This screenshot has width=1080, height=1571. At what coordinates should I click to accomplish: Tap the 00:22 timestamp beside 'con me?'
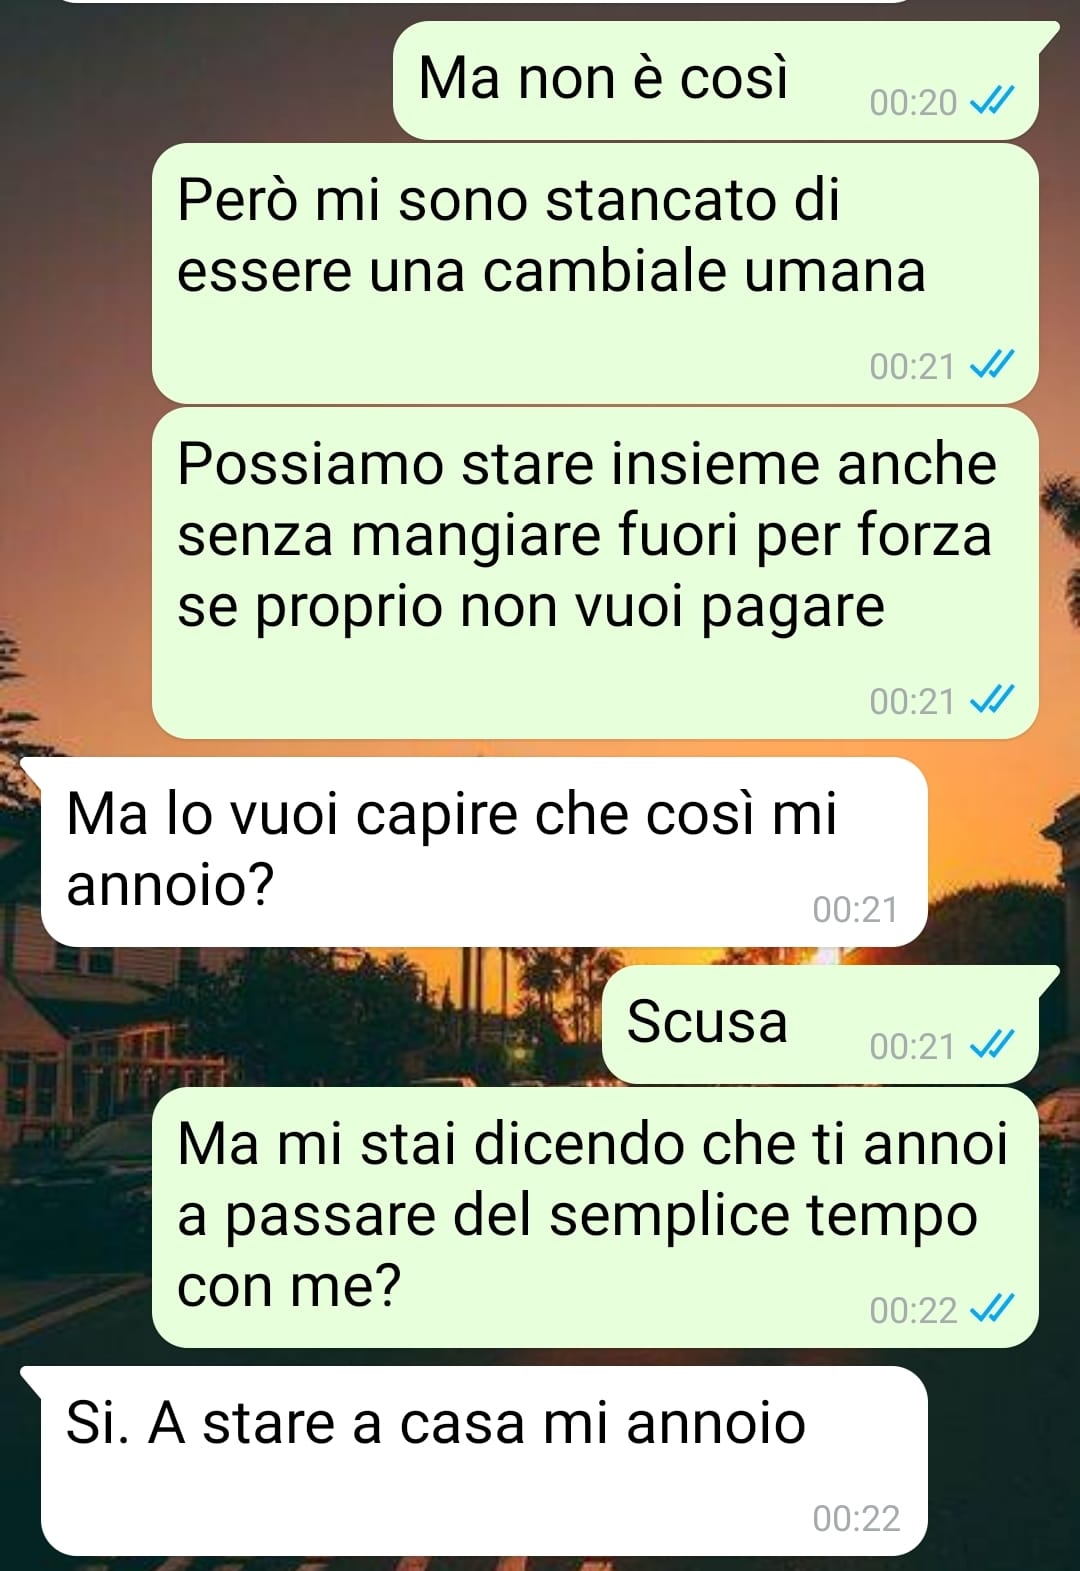point(913,1309)
